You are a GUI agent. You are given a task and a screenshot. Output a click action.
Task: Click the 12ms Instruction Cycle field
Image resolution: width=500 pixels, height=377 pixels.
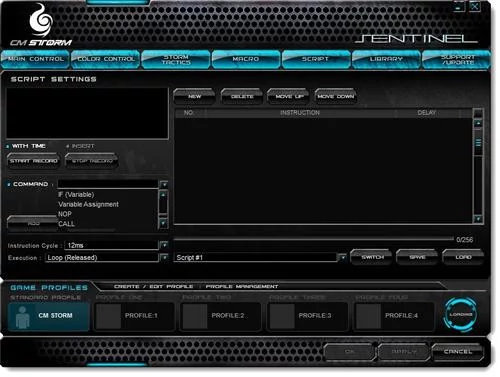point(111,245)
